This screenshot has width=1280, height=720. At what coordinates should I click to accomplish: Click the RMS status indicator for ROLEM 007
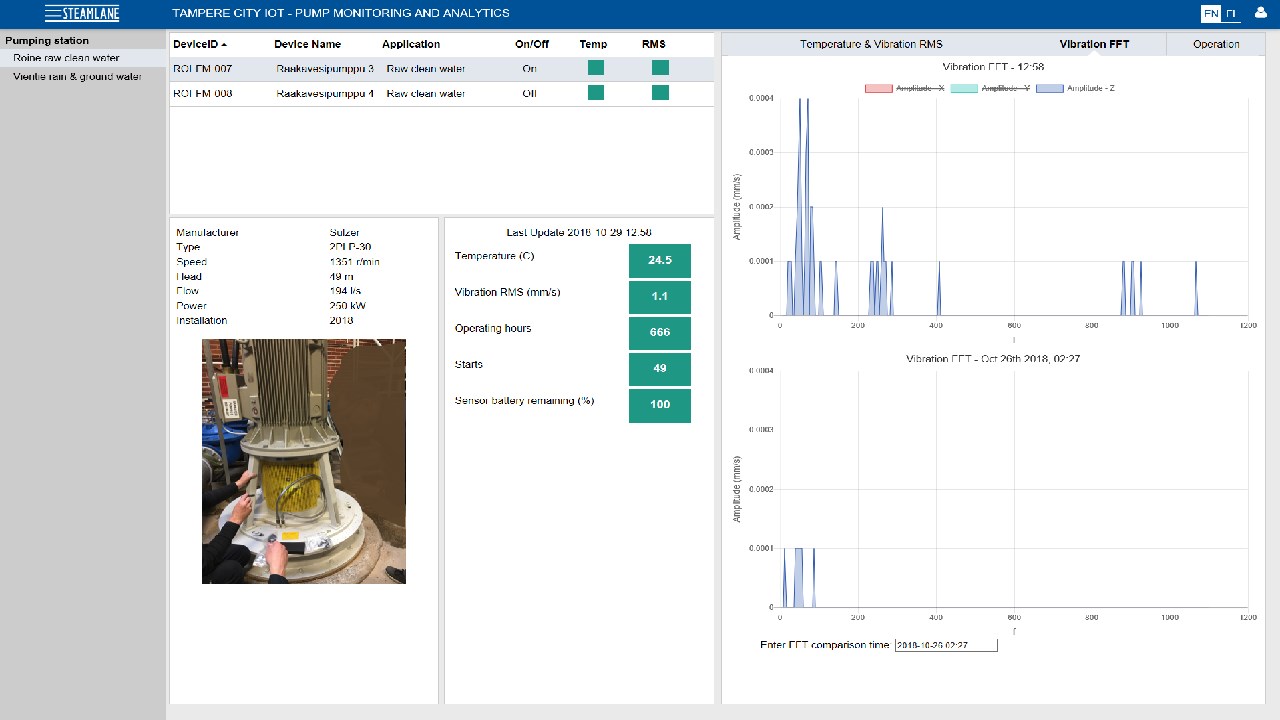660,68
